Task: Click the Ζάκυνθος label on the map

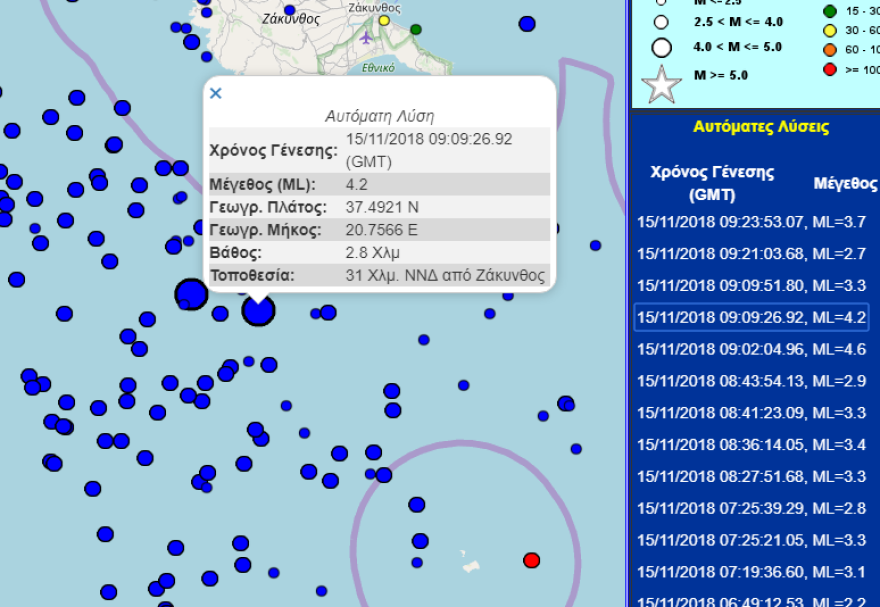Action: 290,18
